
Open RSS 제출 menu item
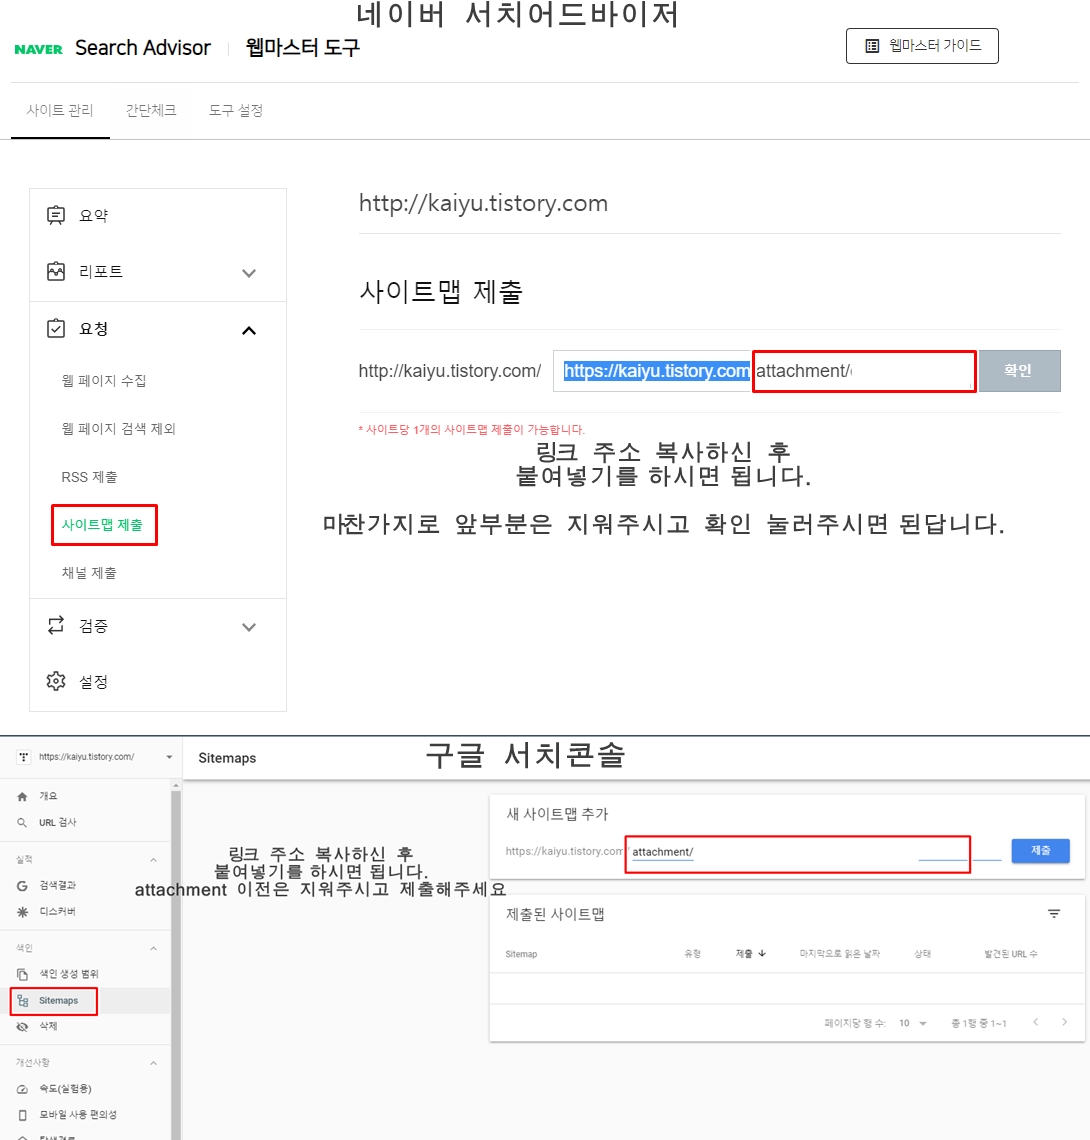point(89,477)
